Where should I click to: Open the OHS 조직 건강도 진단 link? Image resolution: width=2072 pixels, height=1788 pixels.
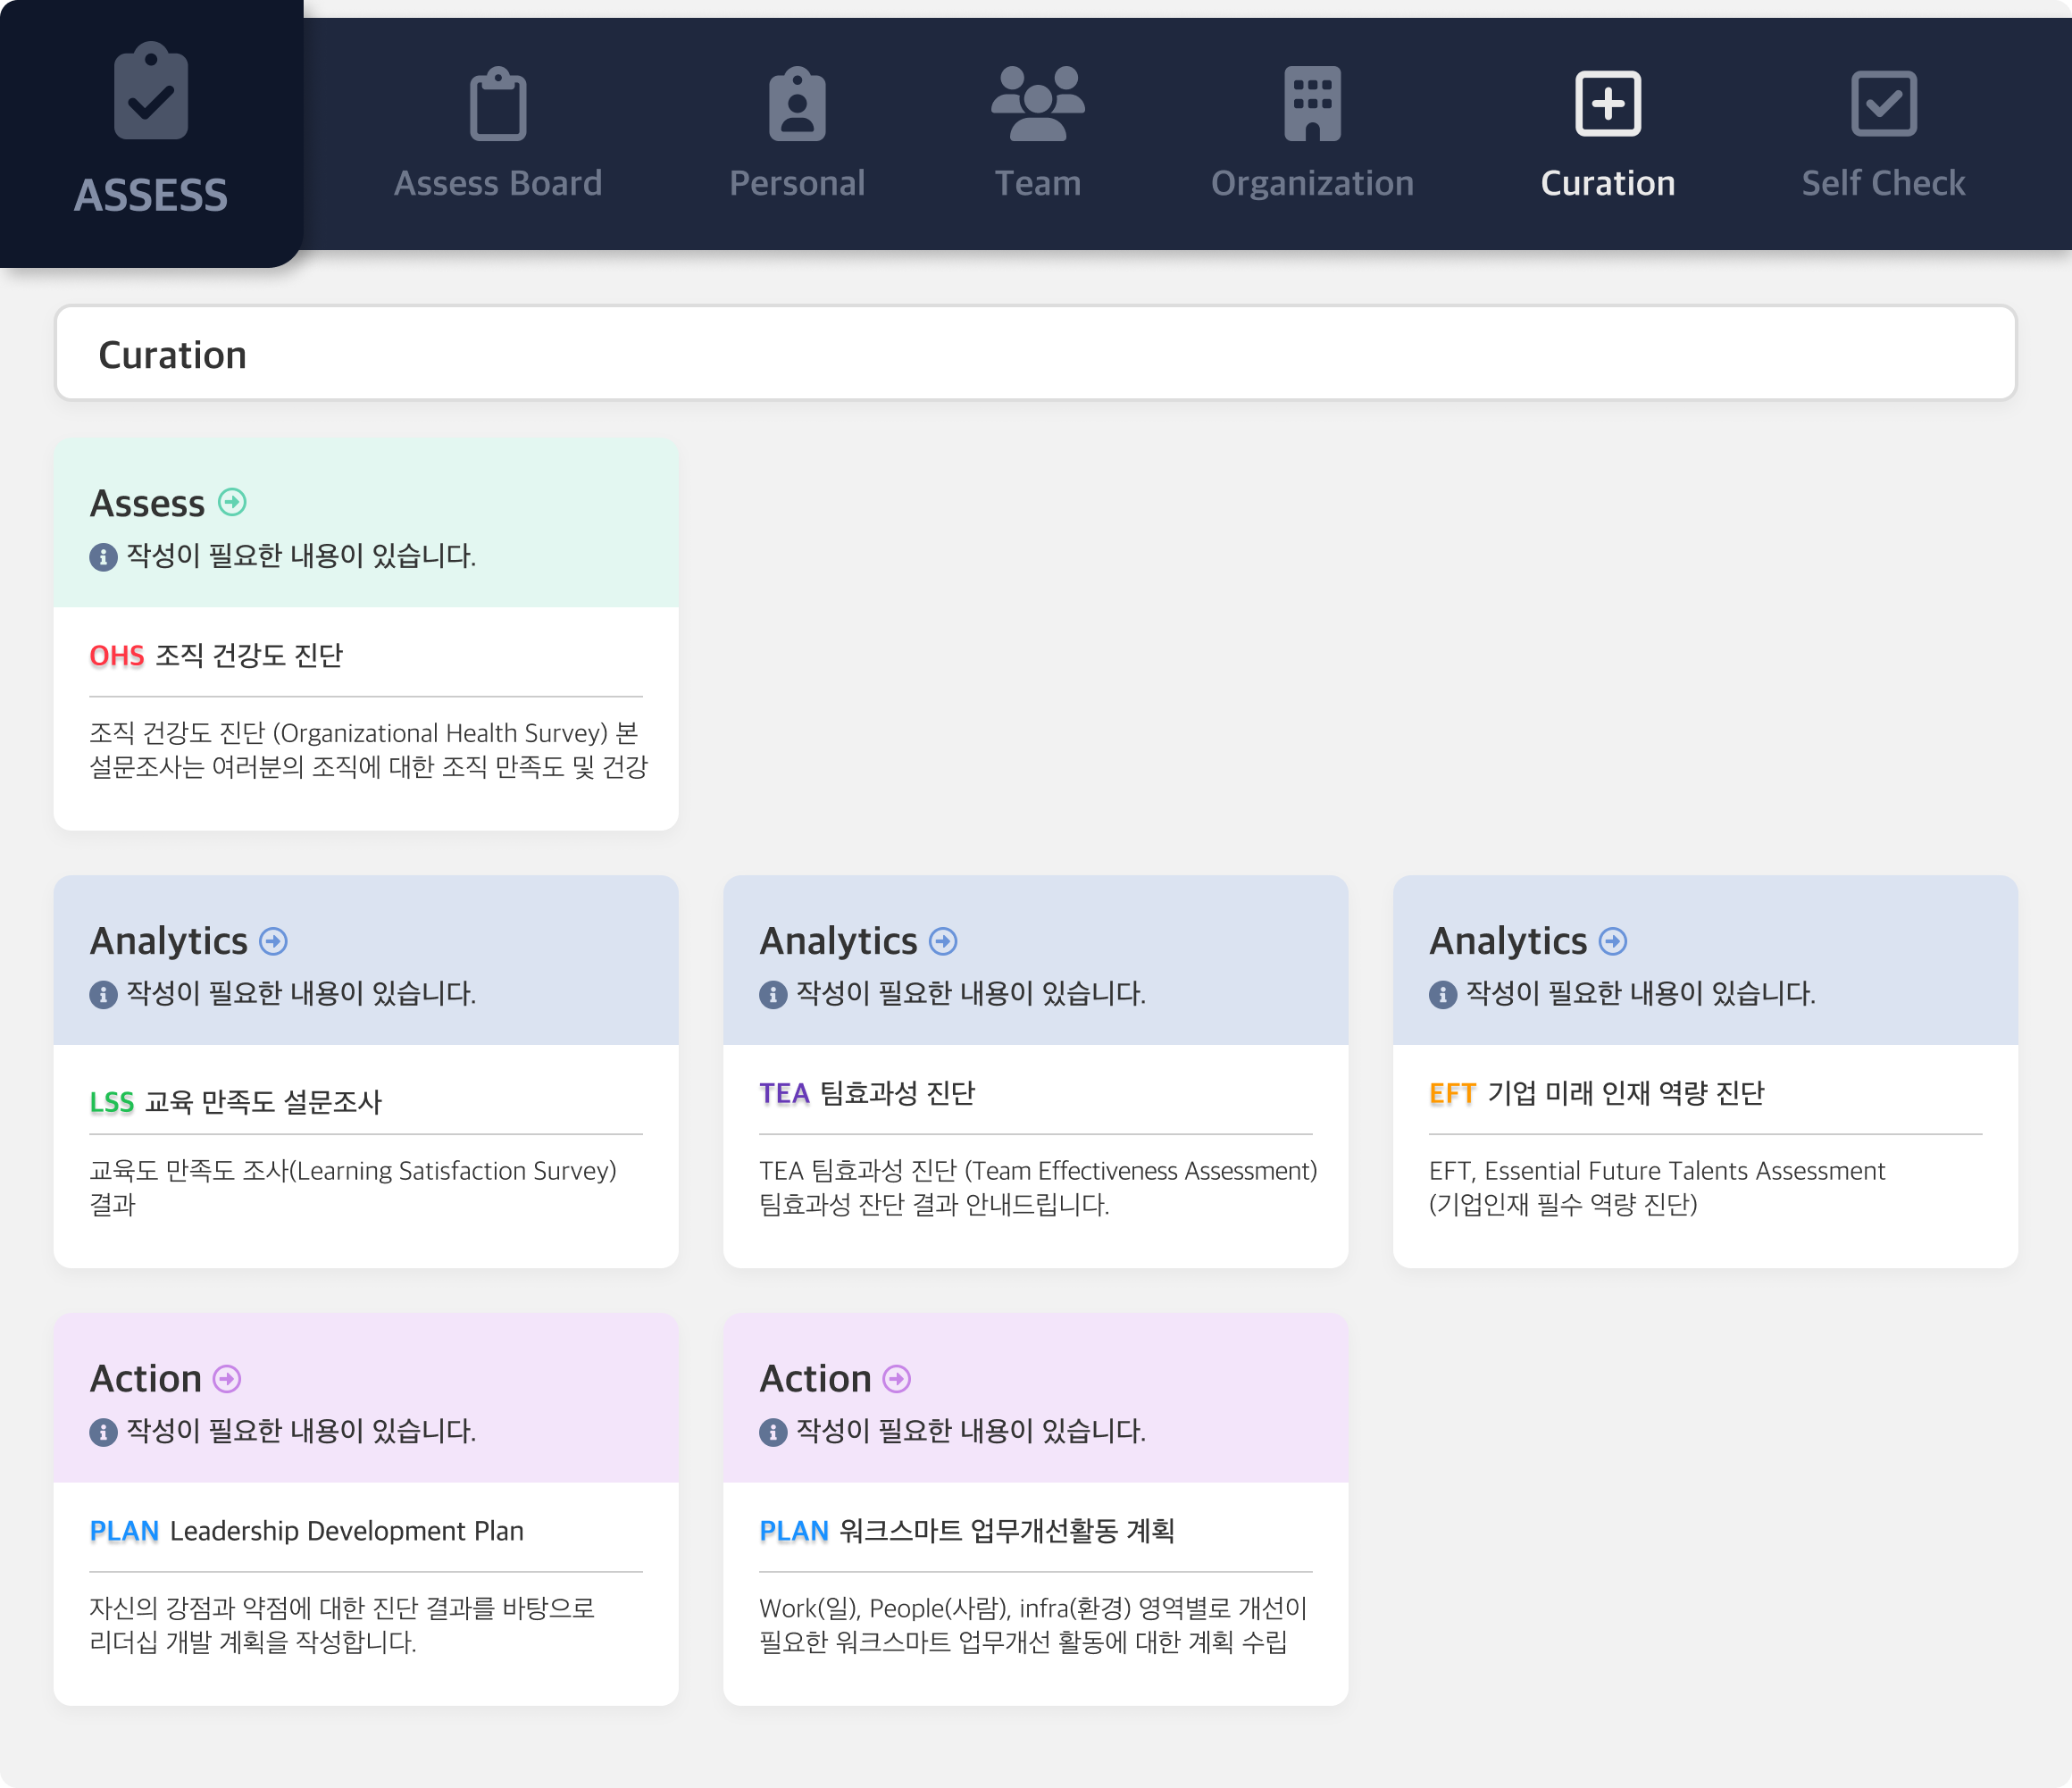[x=216, y=656]
